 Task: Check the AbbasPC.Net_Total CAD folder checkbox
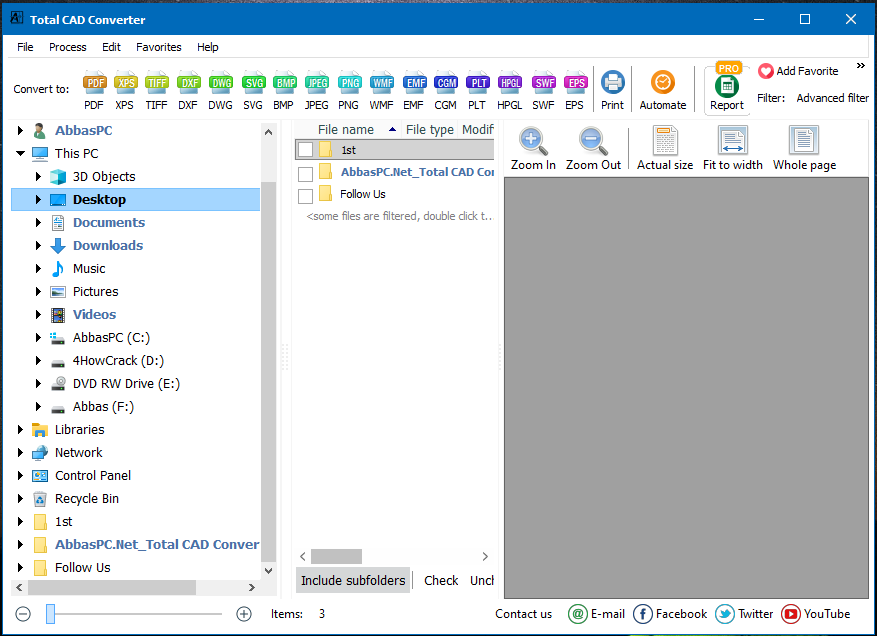[x=305, y=174]
